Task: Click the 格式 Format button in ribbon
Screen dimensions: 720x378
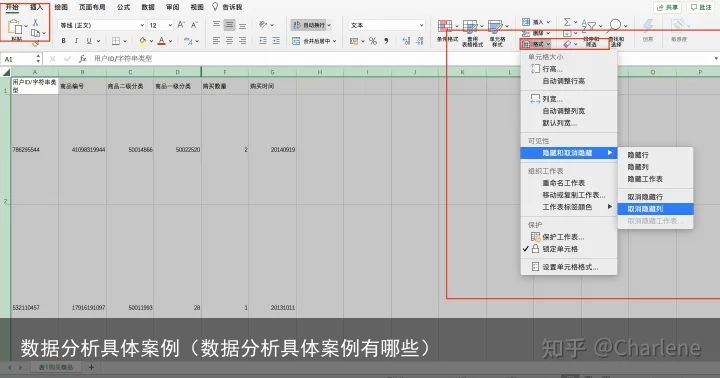Action: pyautogui.click(x=536, y=44)
